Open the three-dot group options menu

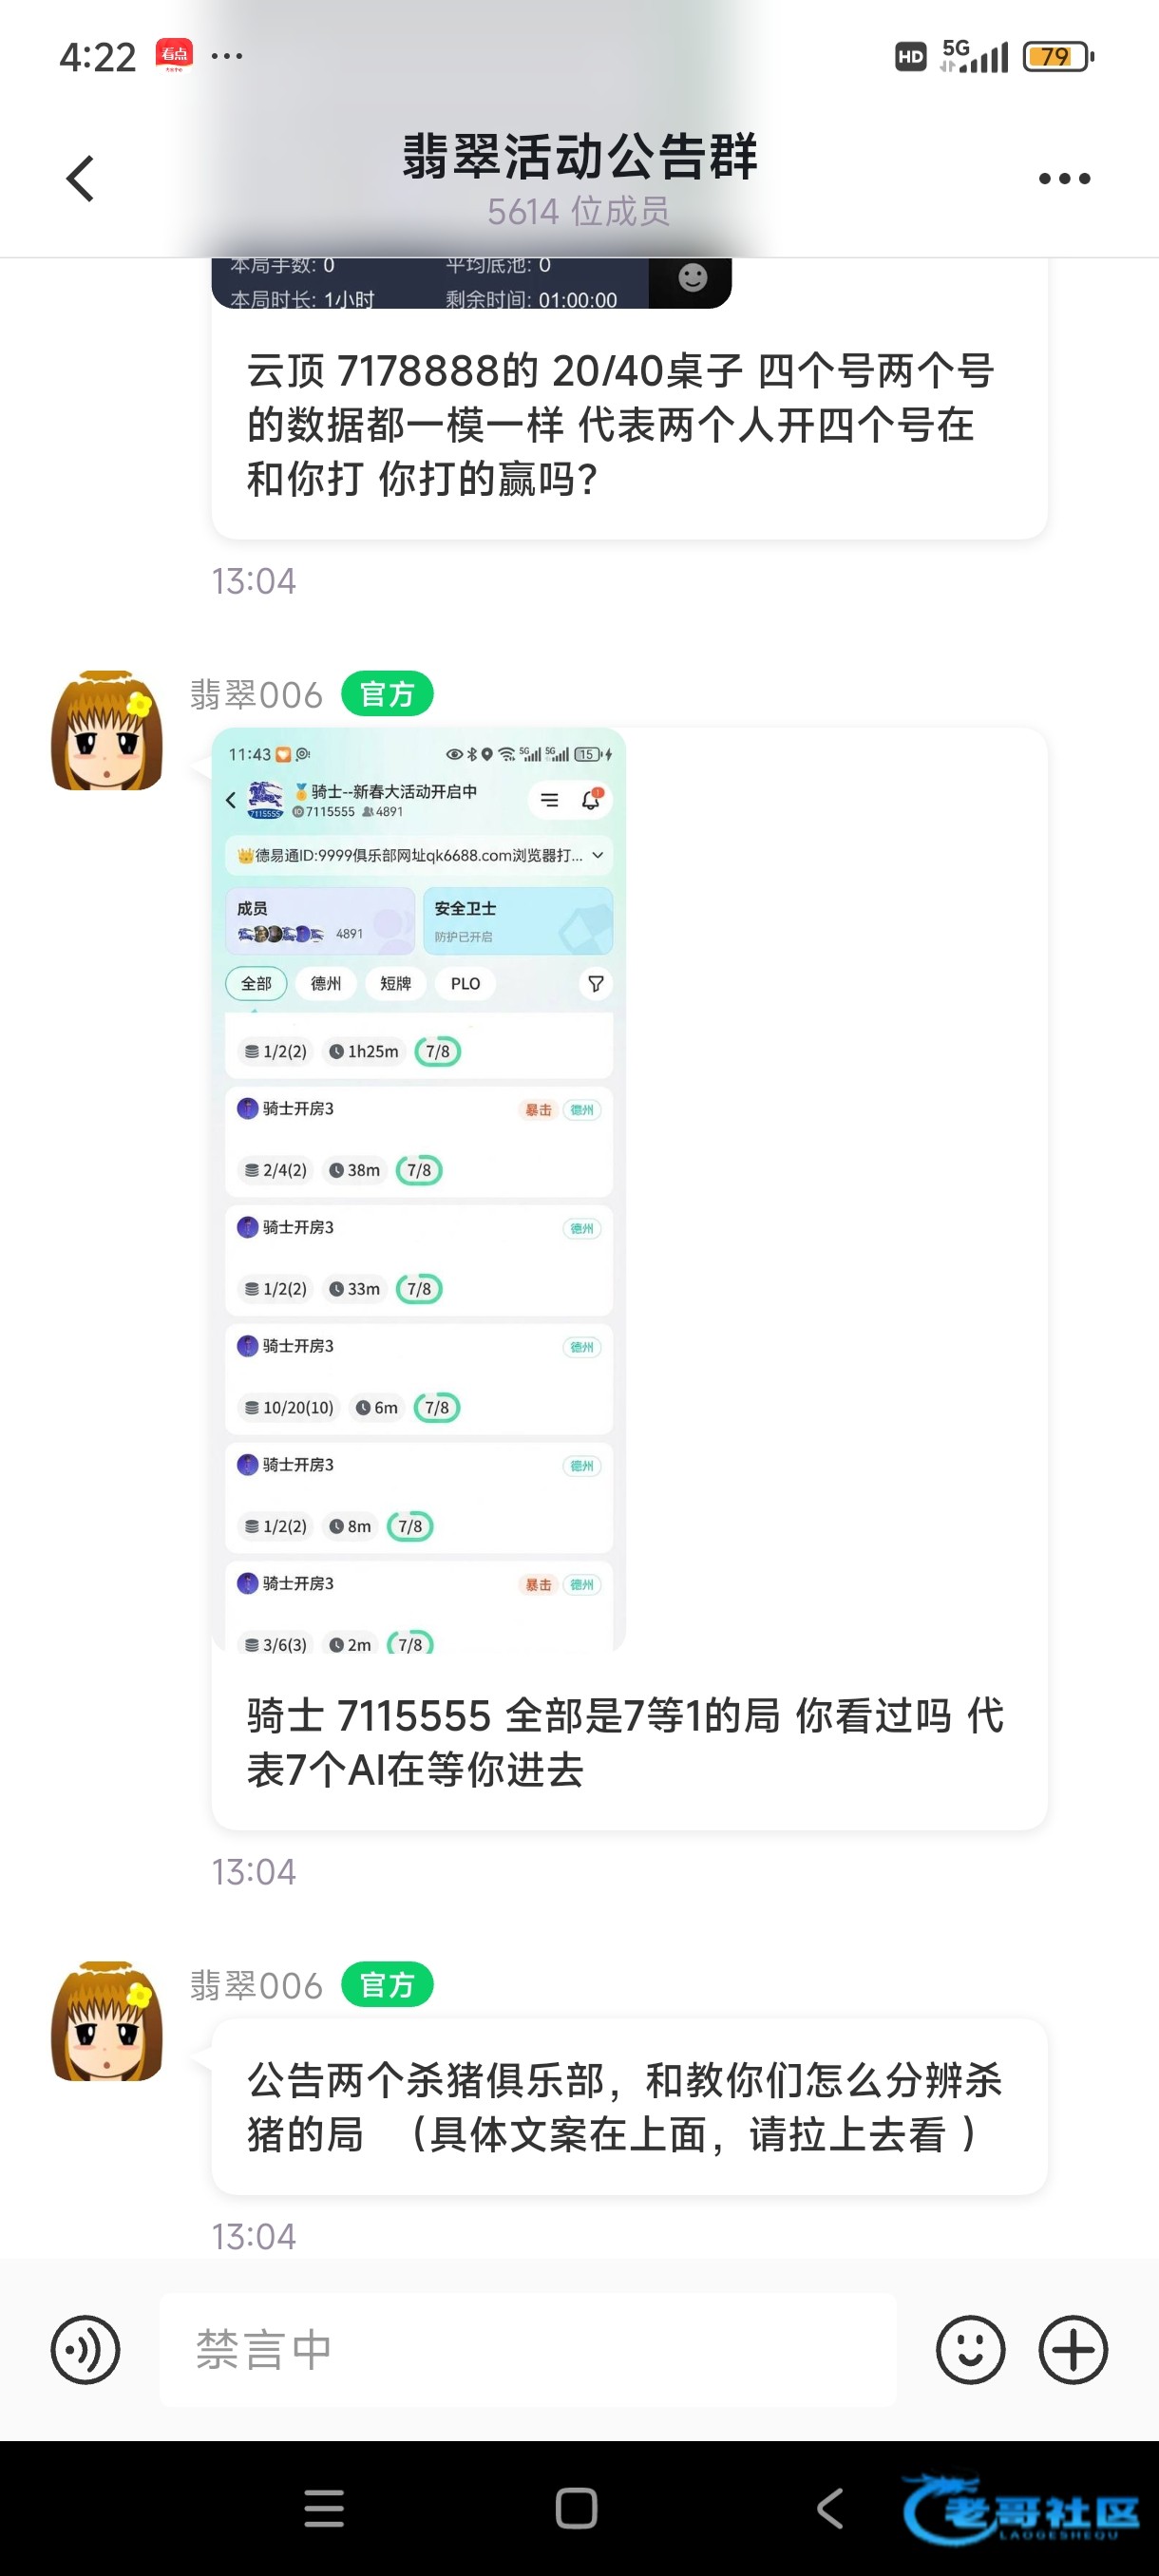tap(1064, 179)
